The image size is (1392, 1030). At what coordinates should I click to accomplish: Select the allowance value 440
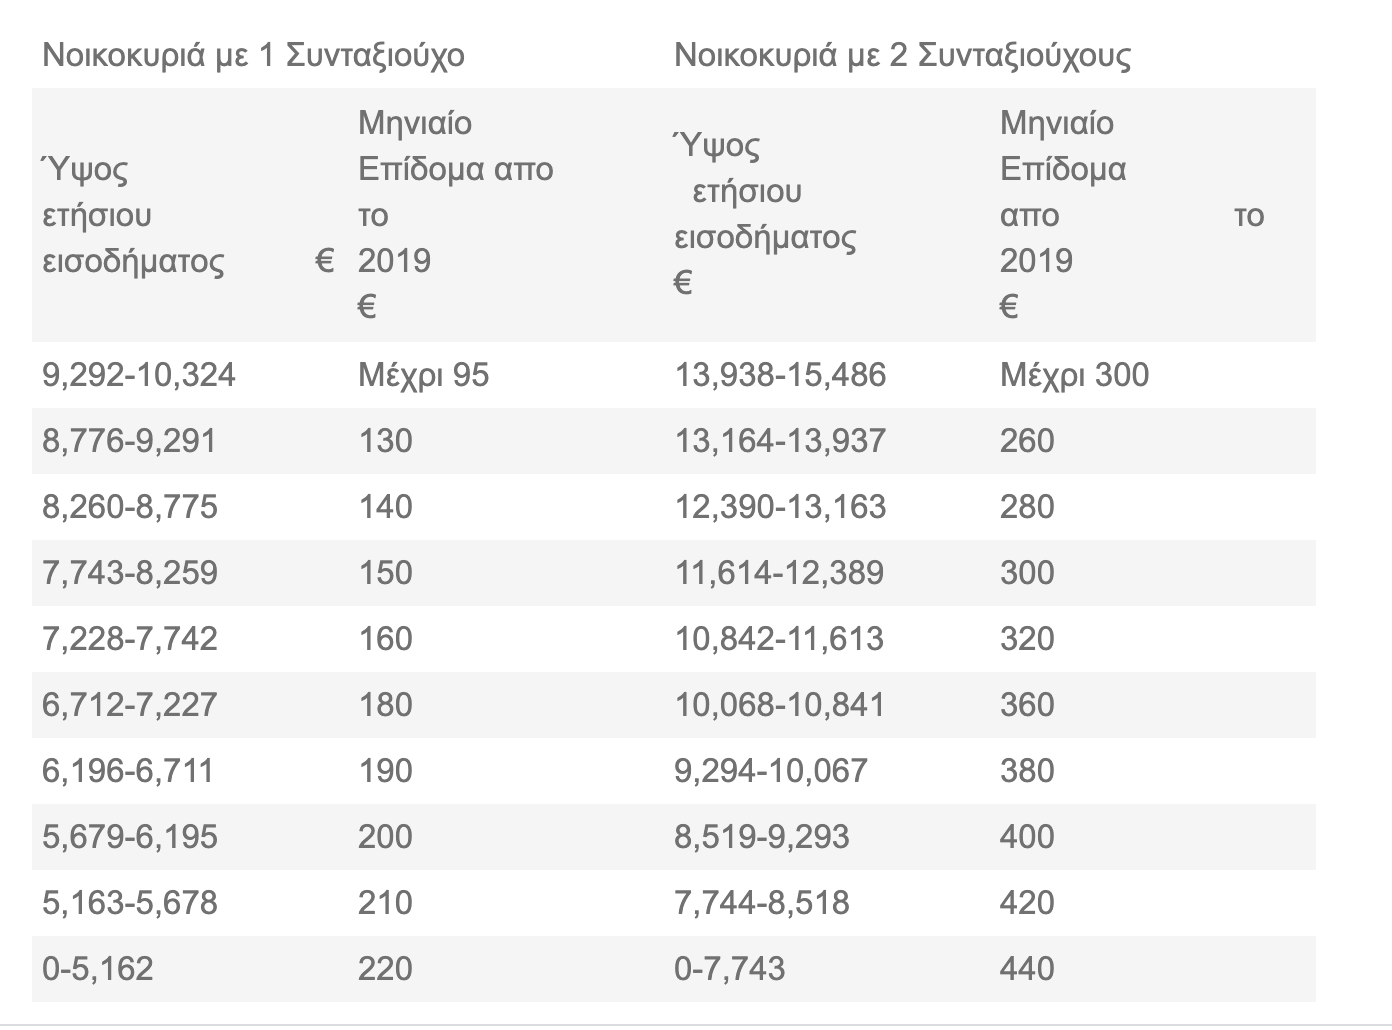pos(1027,969)
